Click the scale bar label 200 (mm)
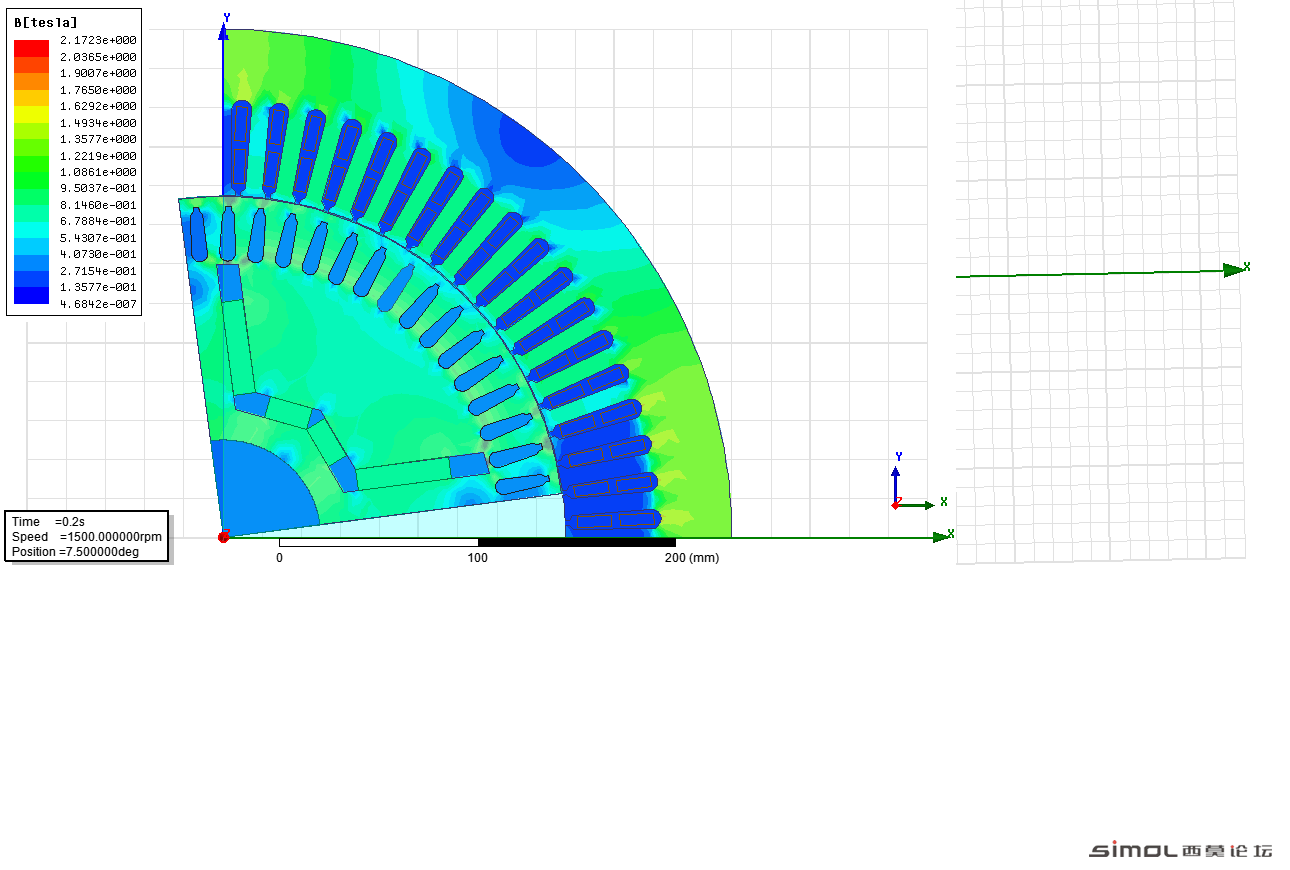 tap(692, 558)
